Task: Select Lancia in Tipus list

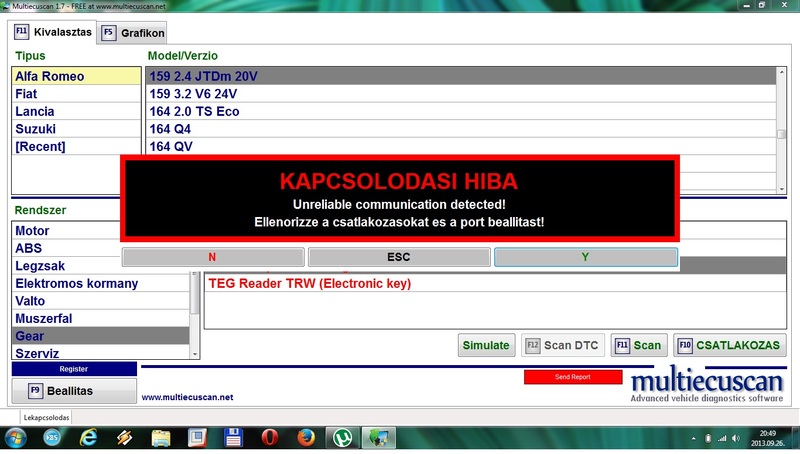Action: pos(77,111)
